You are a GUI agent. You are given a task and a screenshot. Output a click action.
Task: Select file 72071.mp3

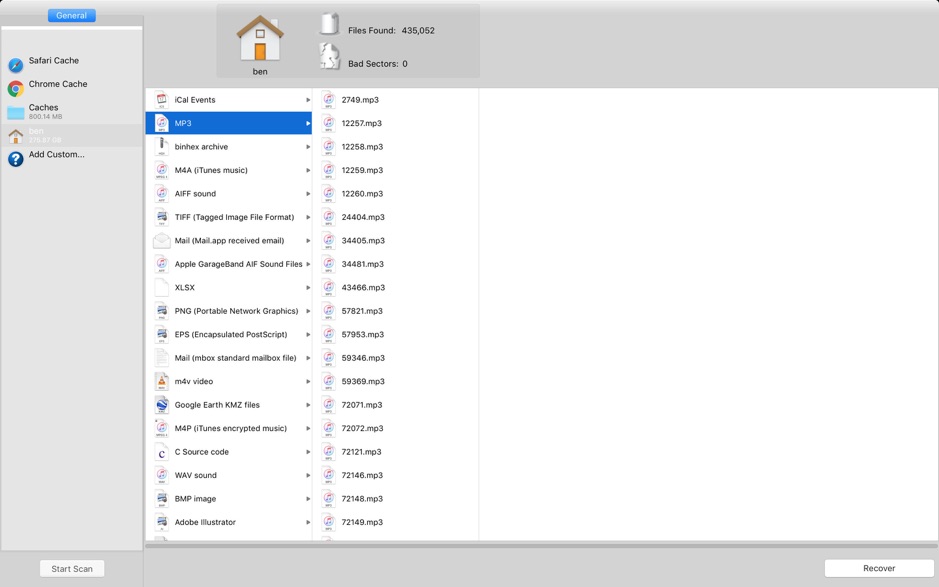tap(395, 404)
